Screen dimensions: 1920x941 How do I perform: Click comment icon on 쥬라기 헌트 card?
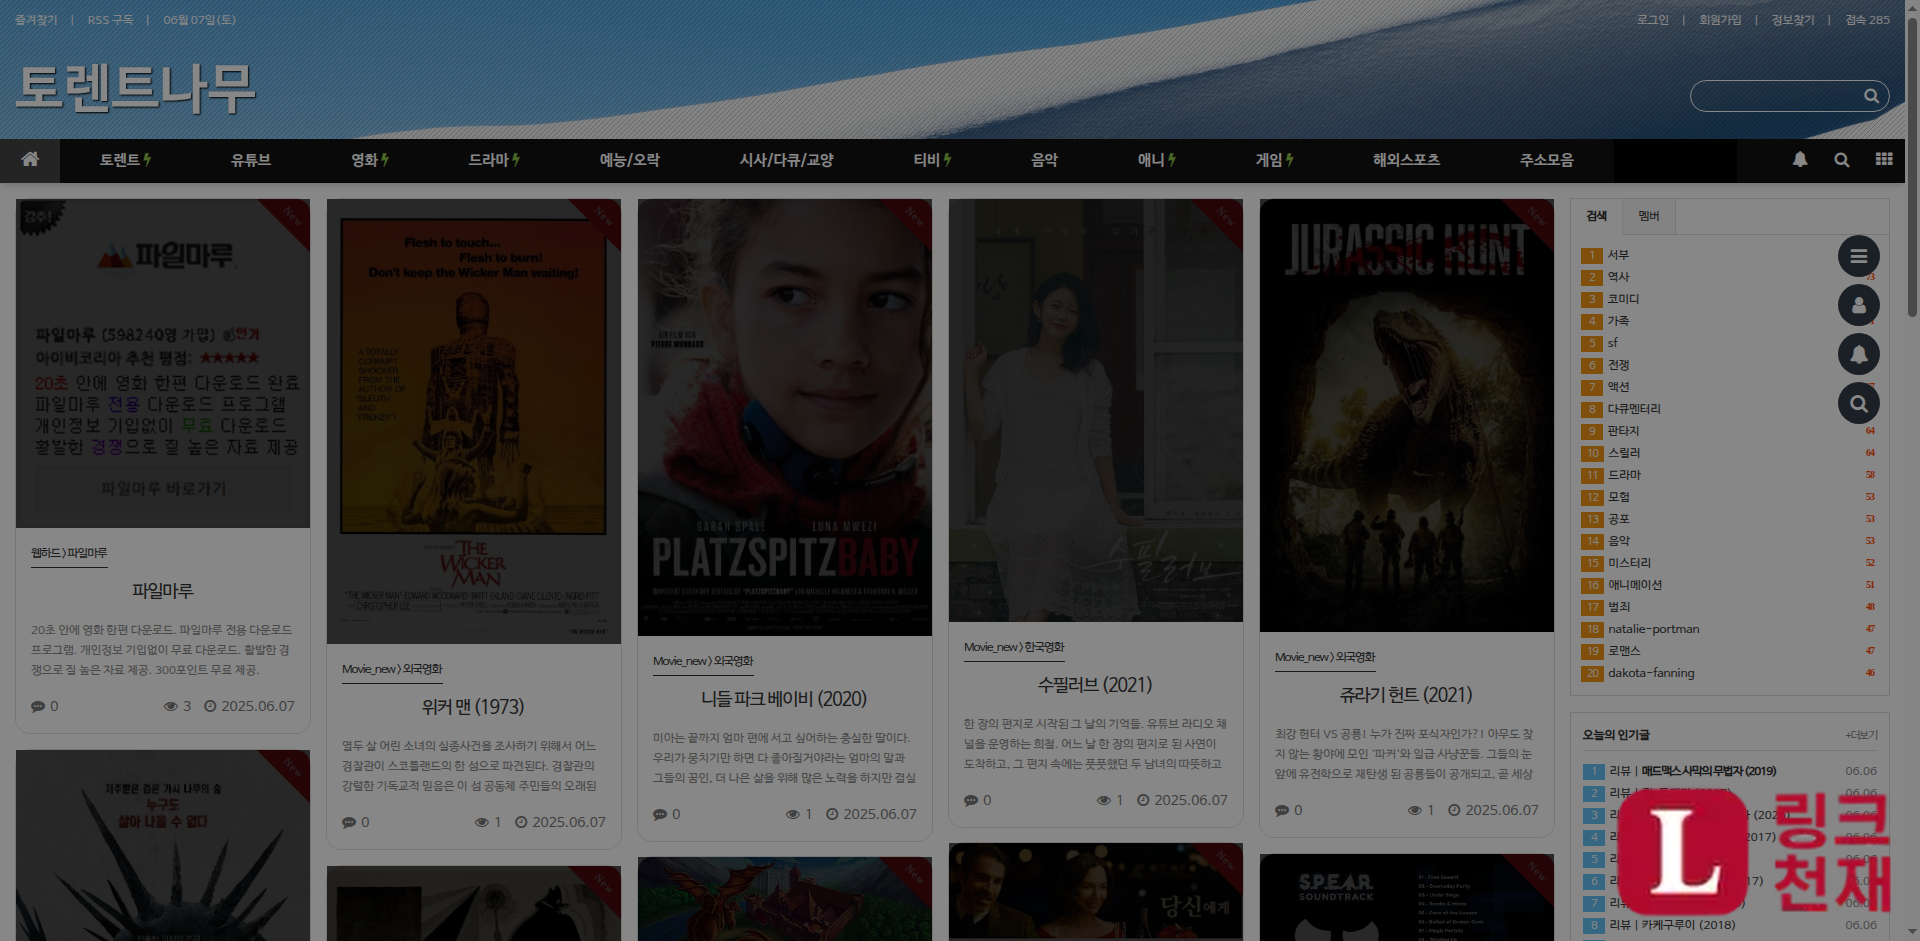point(1282,811)
